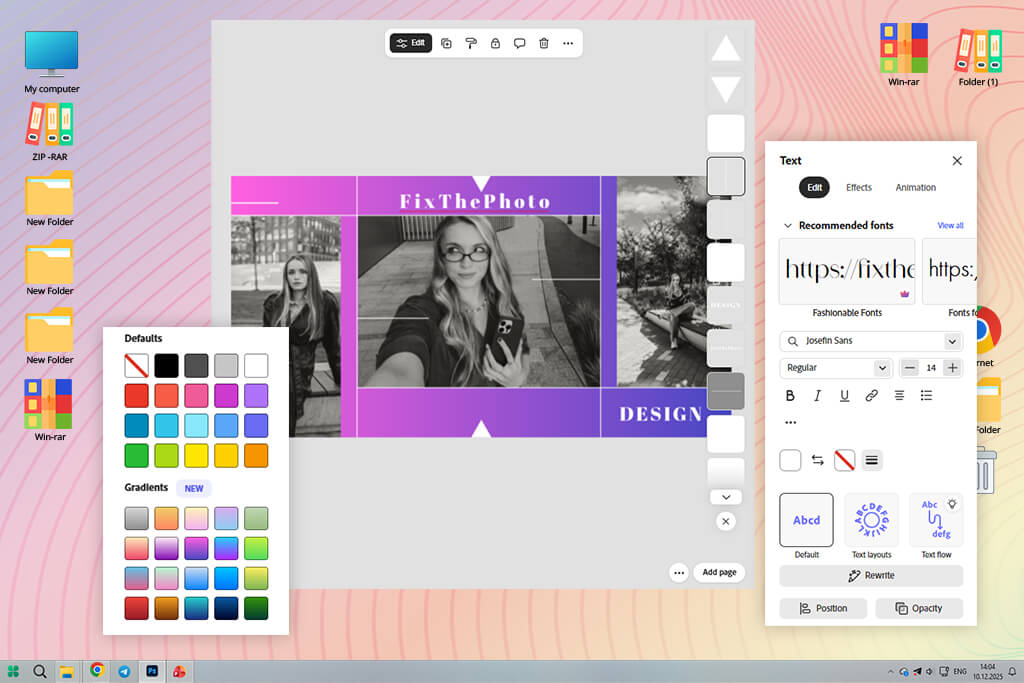The height and width of the screenshot is (683, 1024).
Task: Open more options in top toolbar
Action: [568, 43]
